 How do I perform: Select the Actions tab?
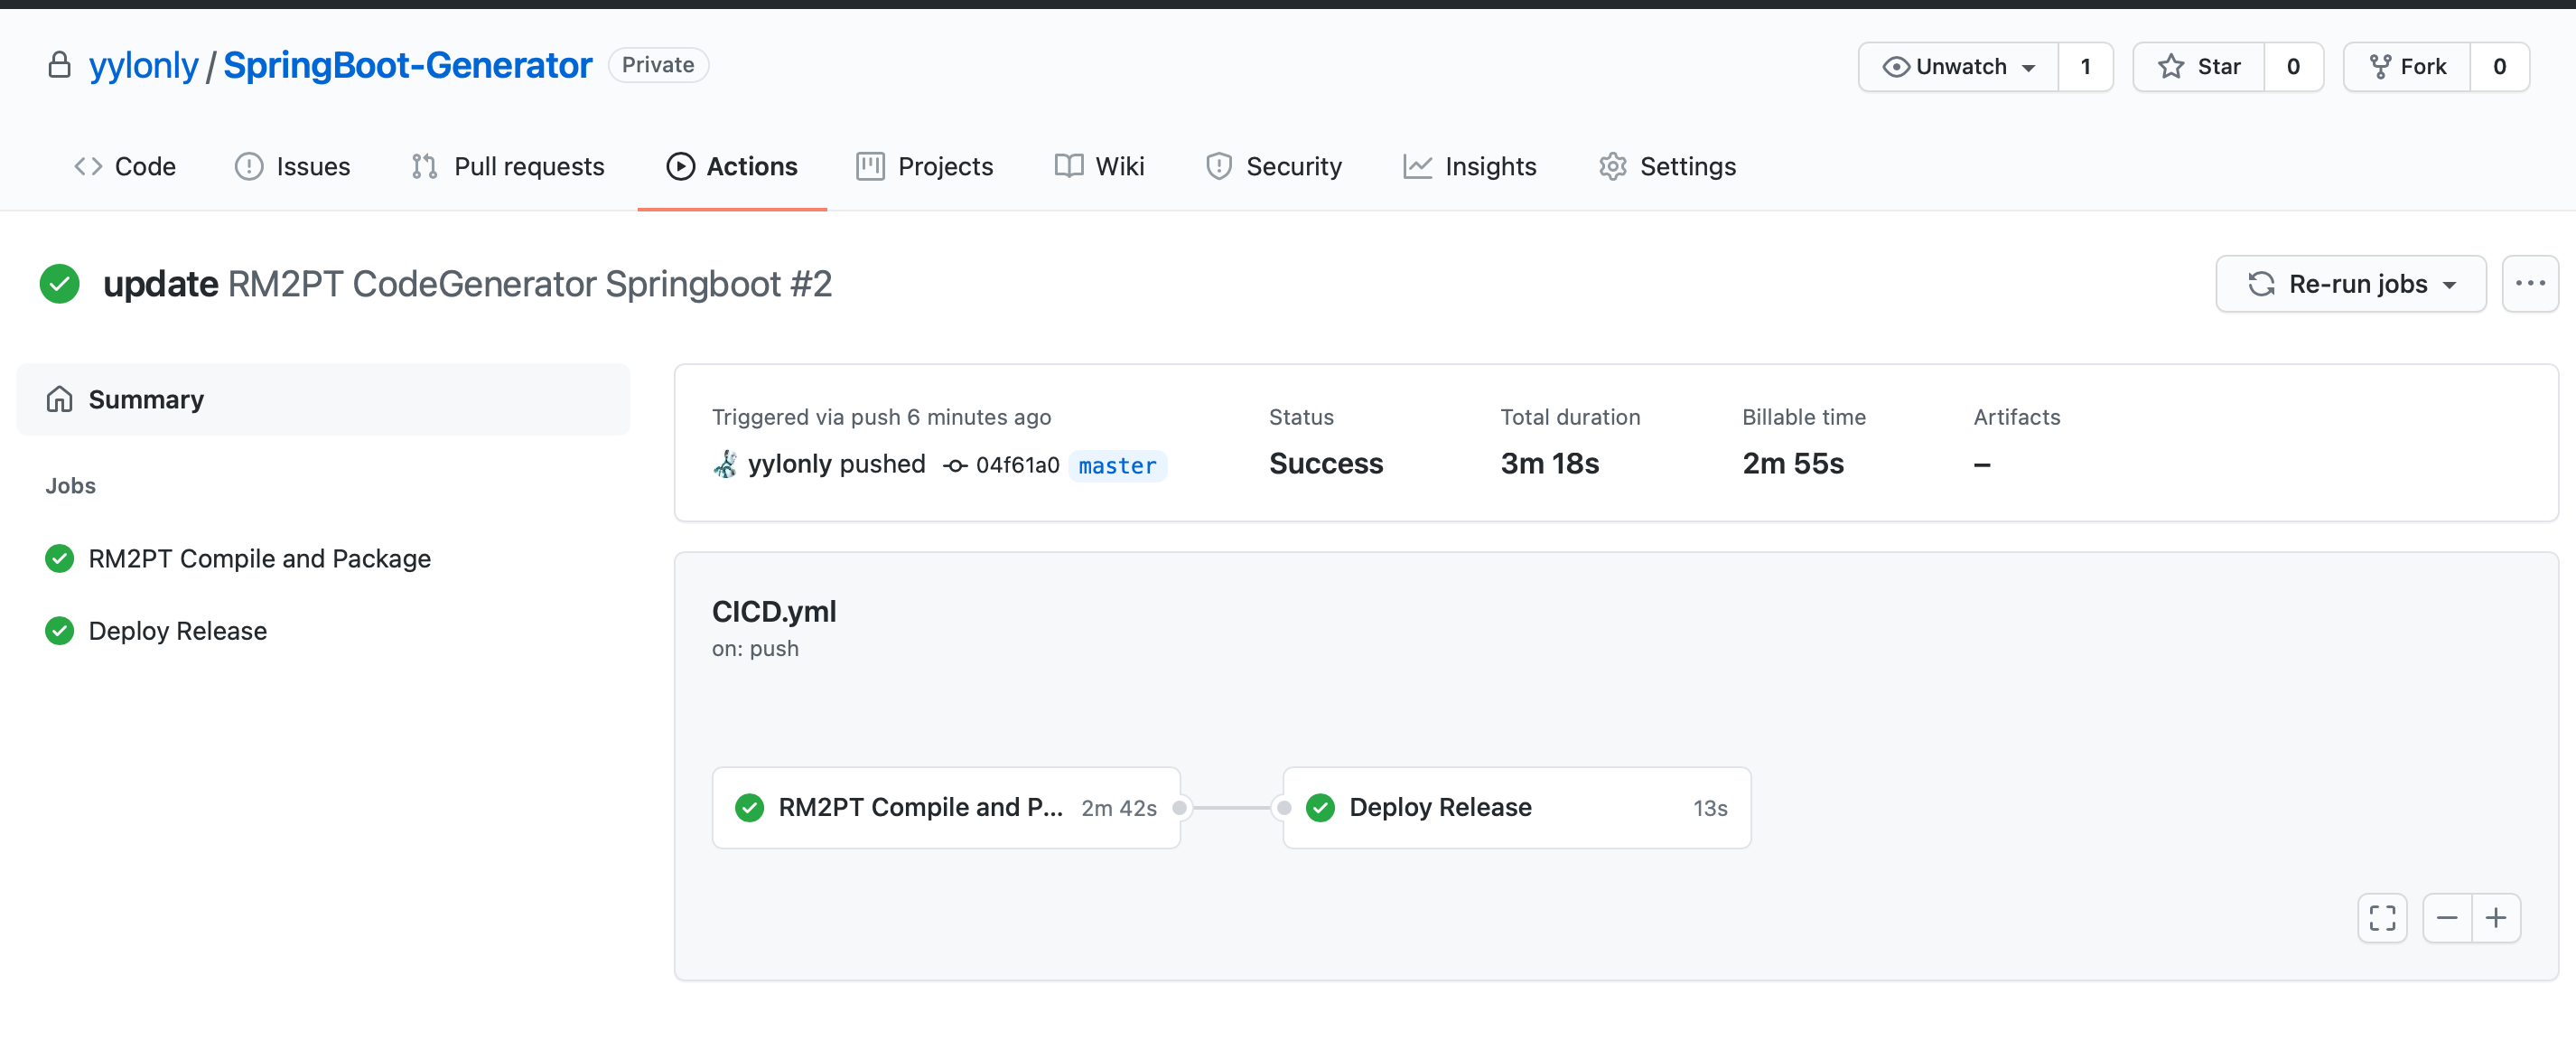[x=732, y=166]
